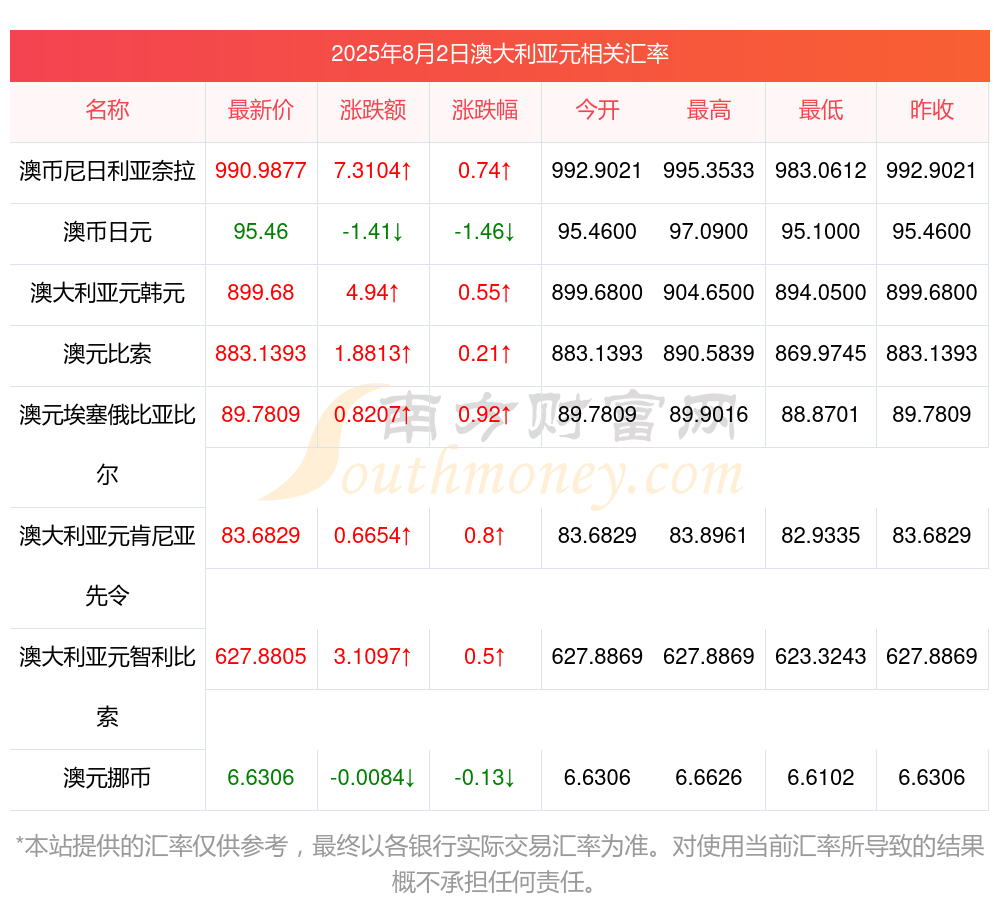Select the change percent 0.21↑
Image resolution: width=1000 pixels, height=913 pixels.
coord(485,353)
